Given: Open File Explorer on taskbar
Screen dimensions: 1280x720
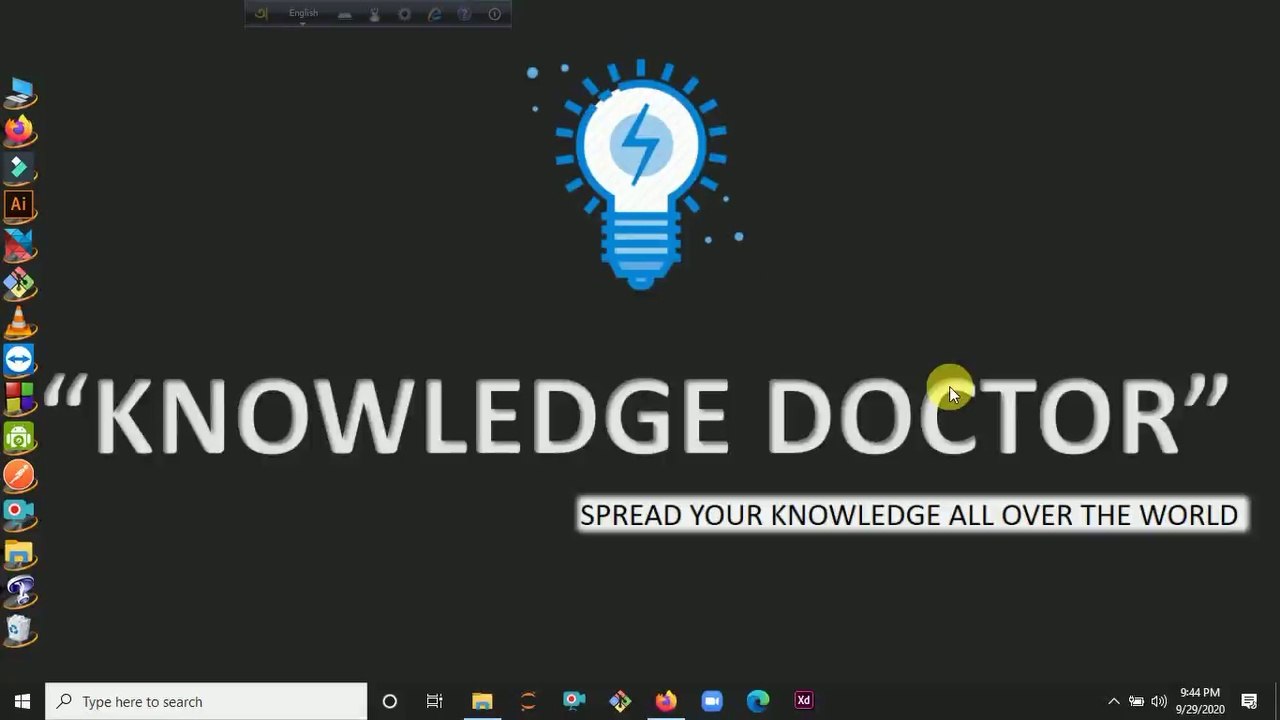Looking at the screenshot, I should [x=482, y=701].
